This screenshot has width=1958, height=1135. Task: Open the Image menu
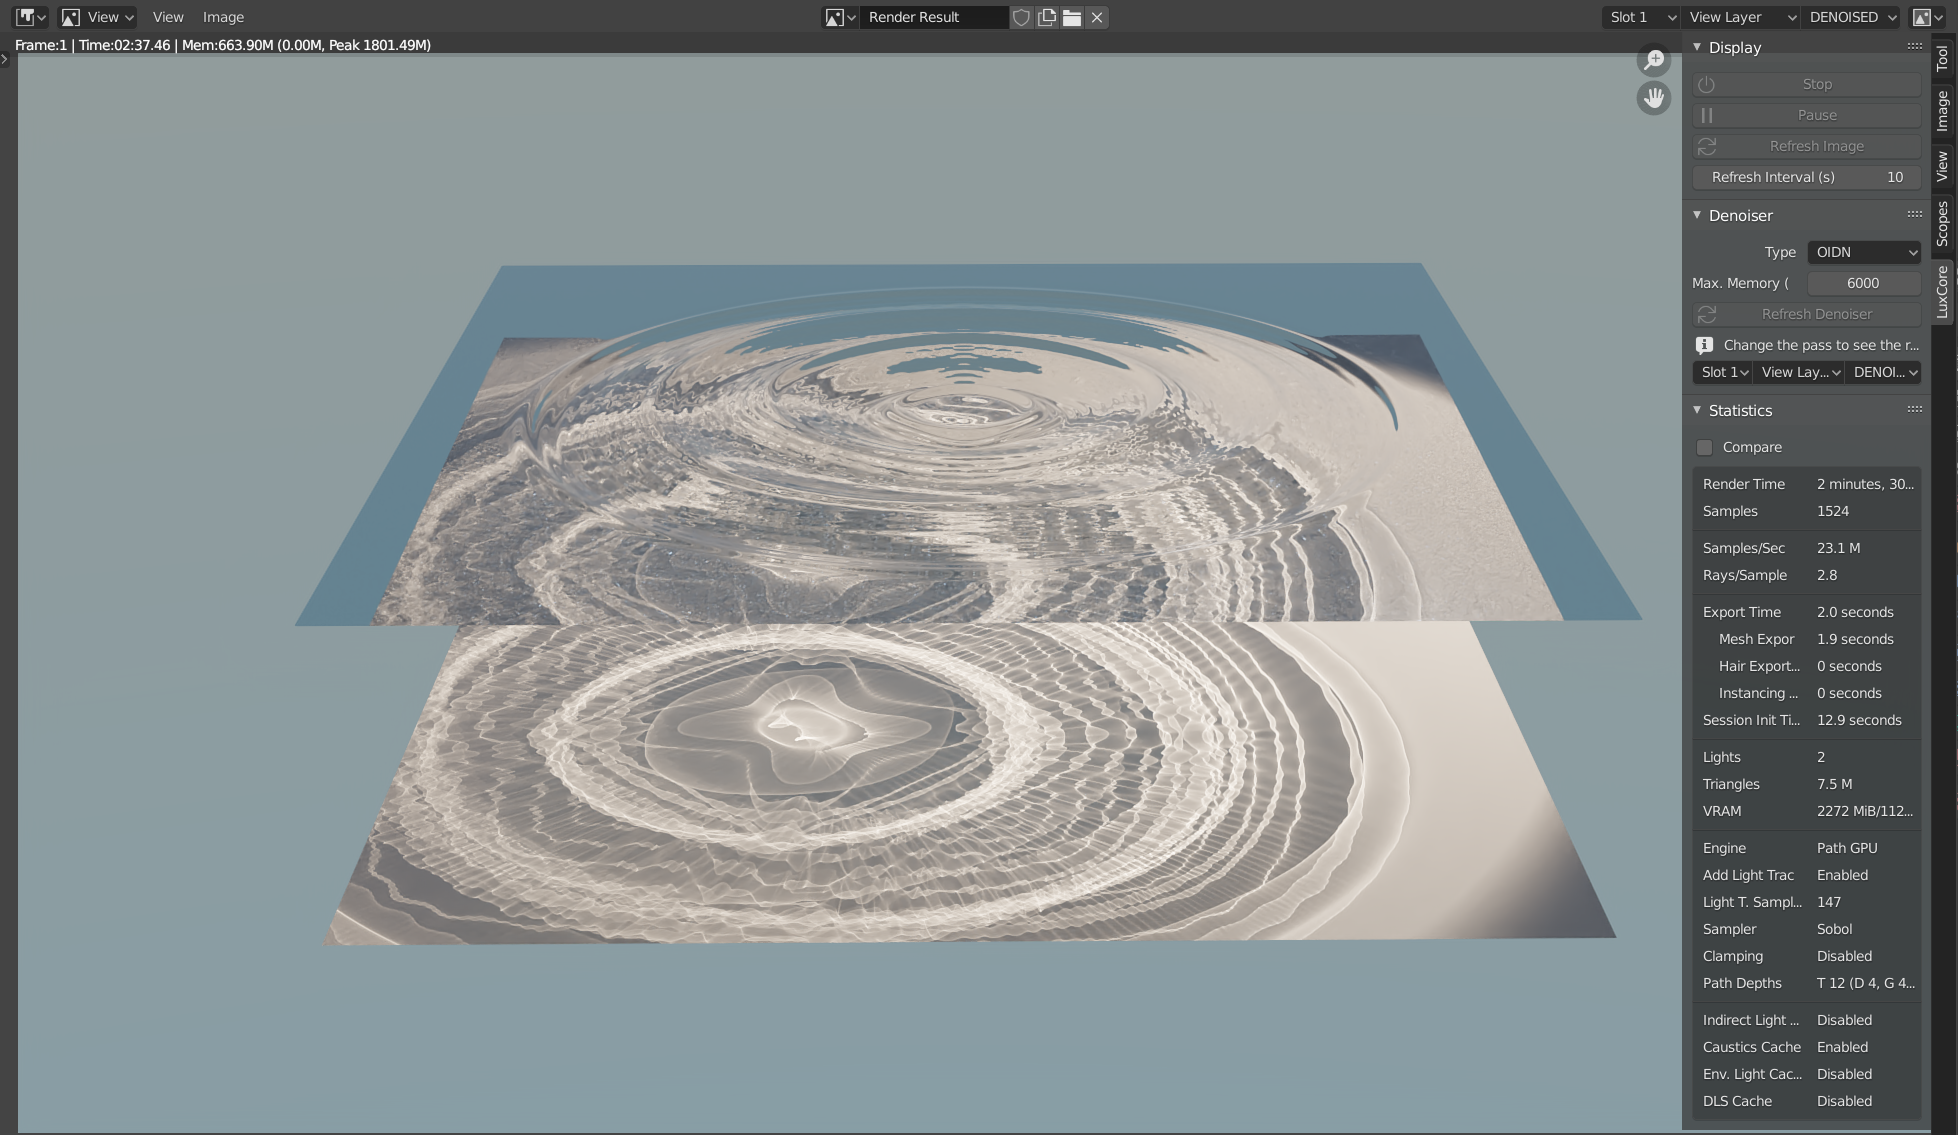tap(223, 17)
